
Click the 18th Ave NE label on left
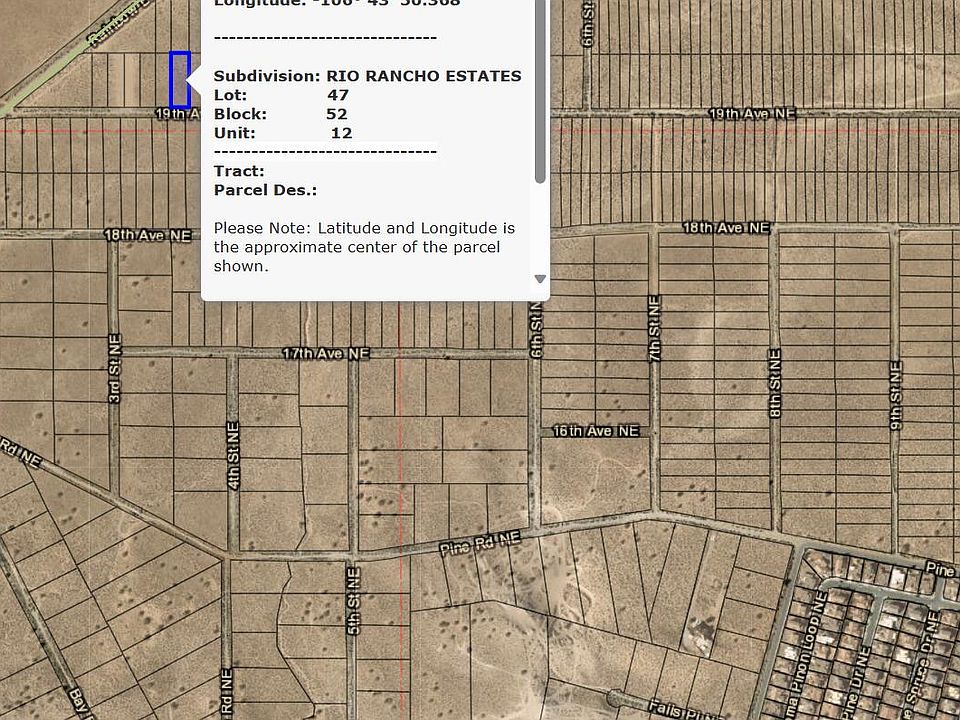(x=148, y=236)
